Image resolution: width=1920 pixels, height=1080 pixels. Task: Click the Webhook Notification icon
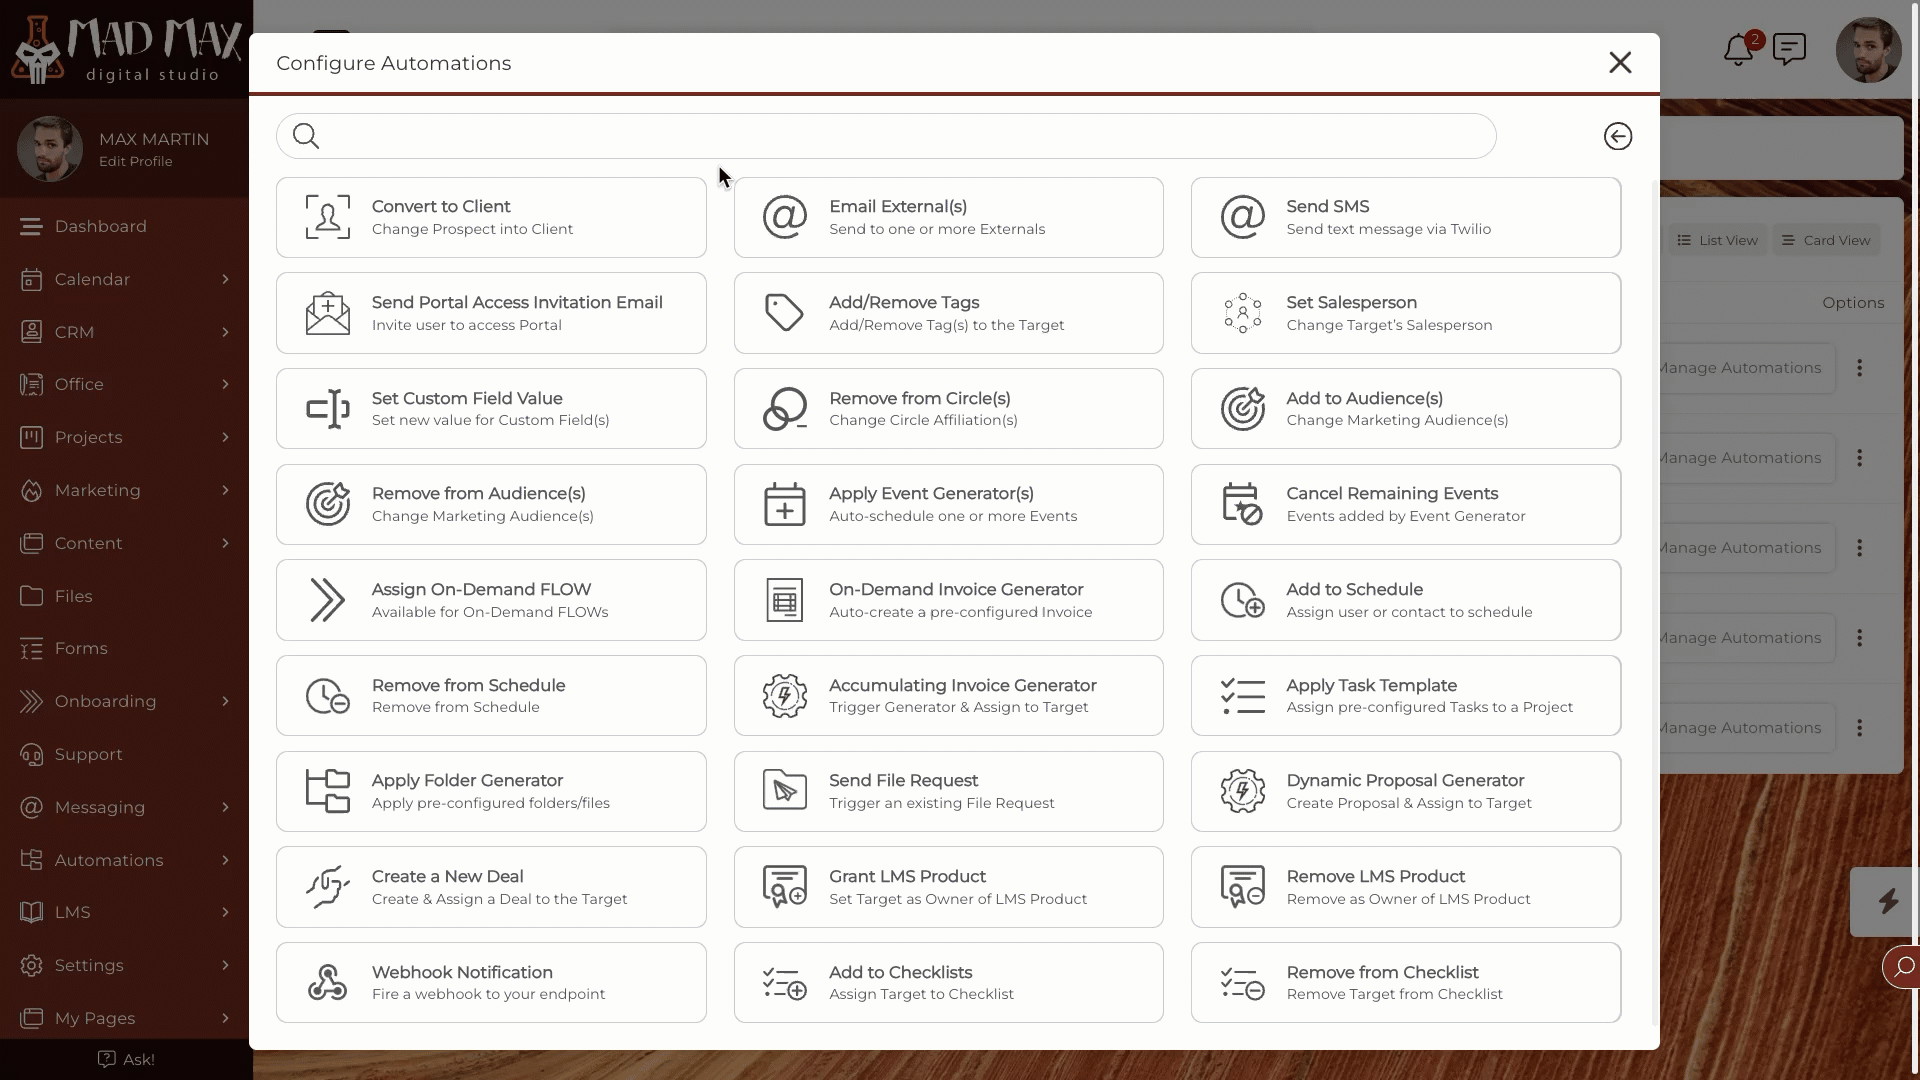[326, 981]
